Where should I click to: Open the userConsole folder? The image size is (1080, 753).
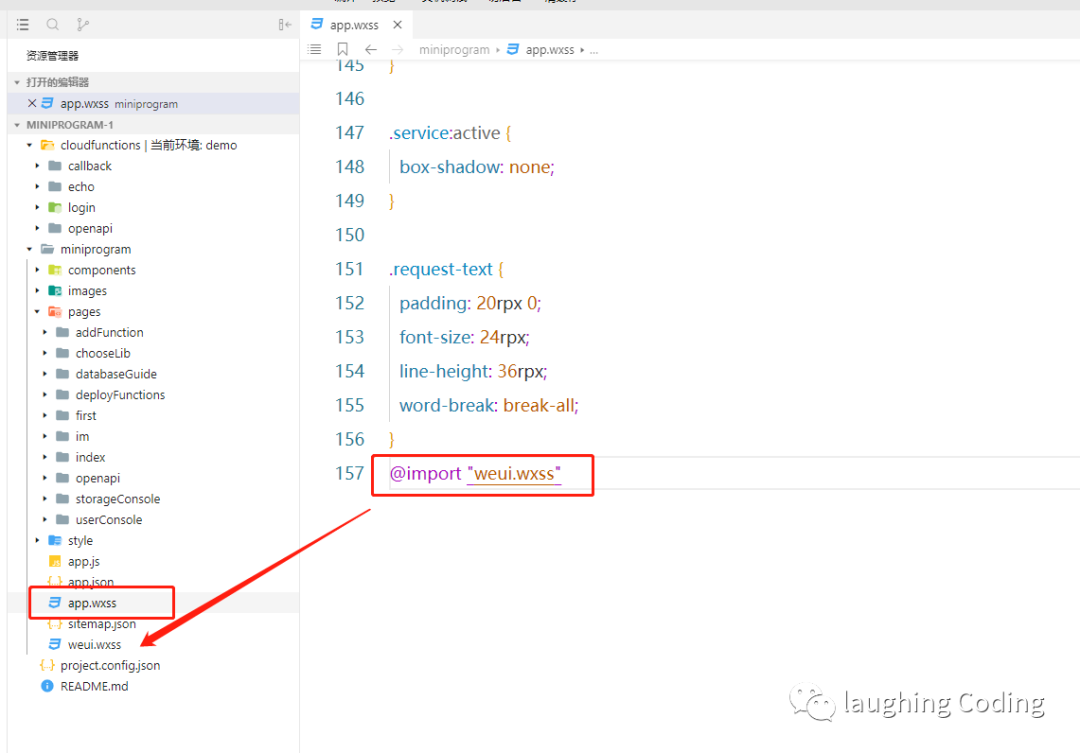tap(109, 519)
